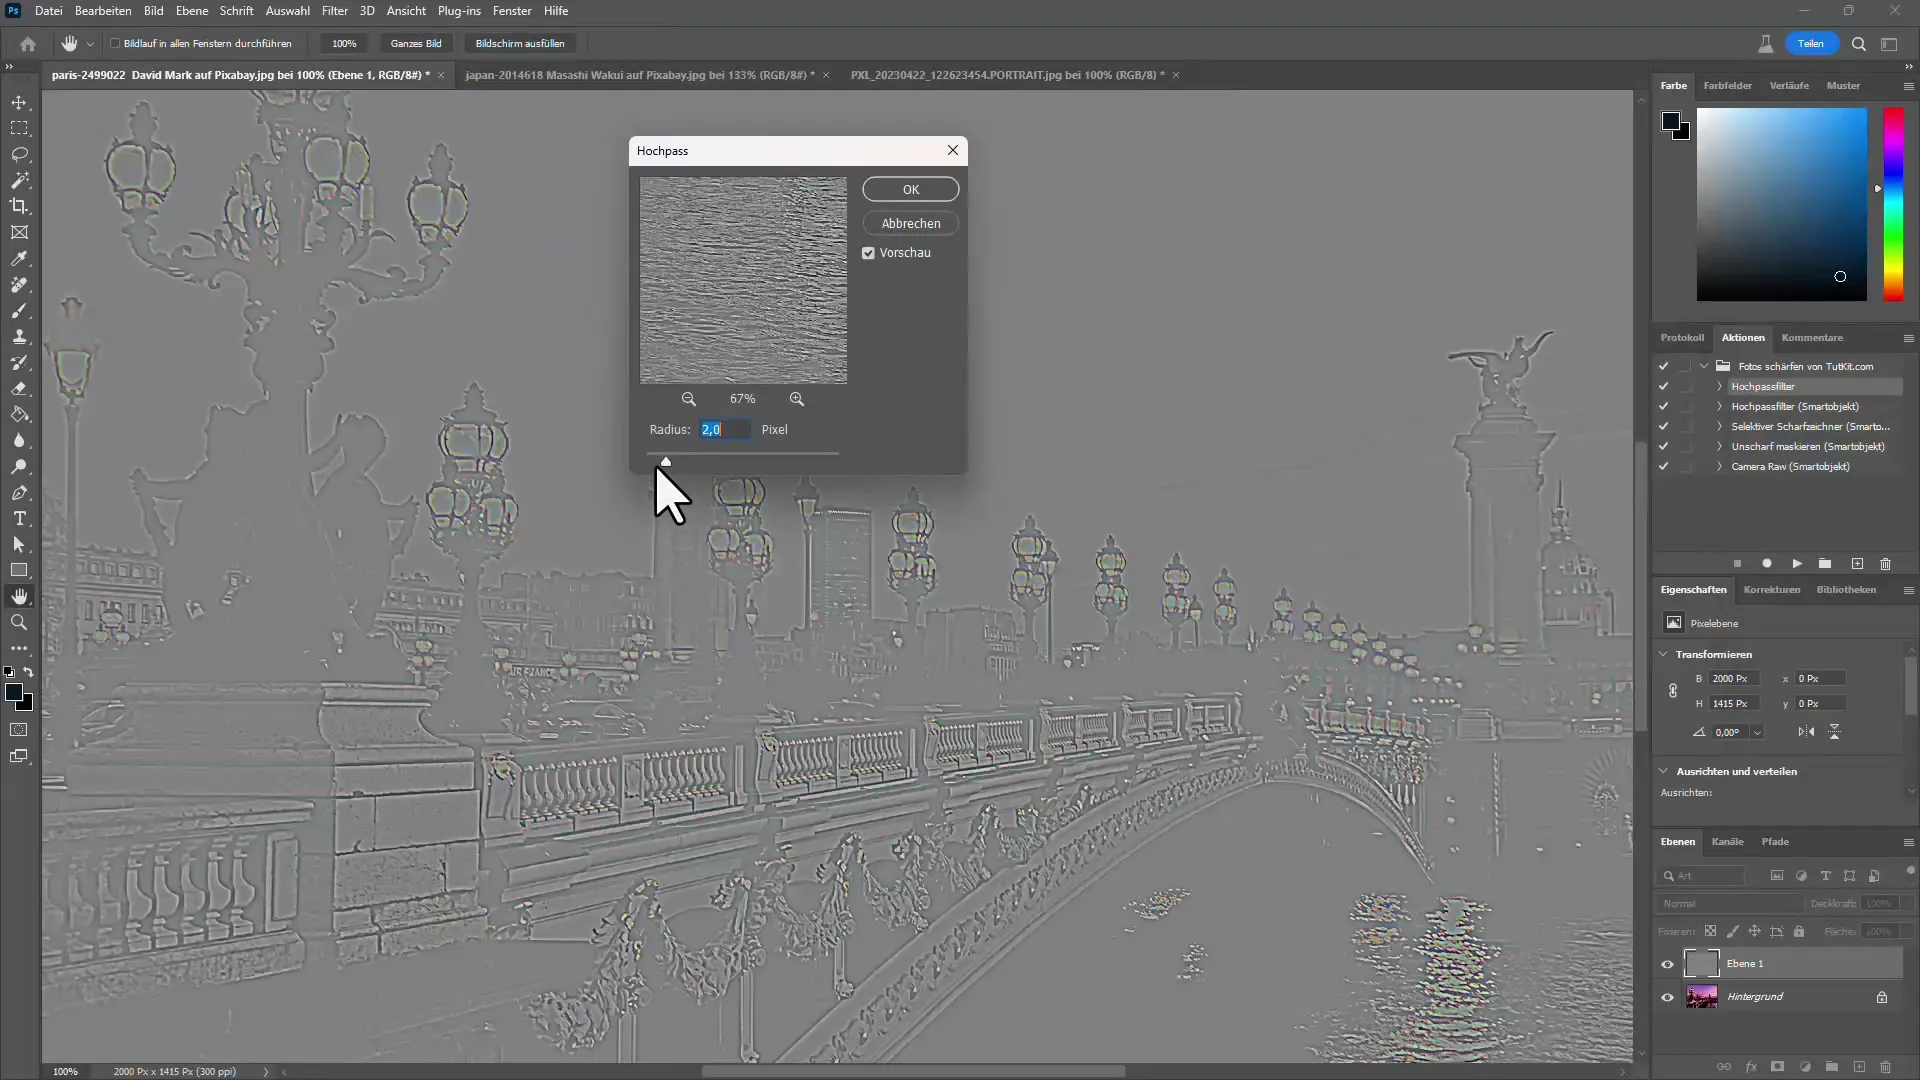This screenshot has width=1920, height=1080.
Task: Expand the Camera Raw (Smartobjekt) action
Action: (x=1719, y=467)
